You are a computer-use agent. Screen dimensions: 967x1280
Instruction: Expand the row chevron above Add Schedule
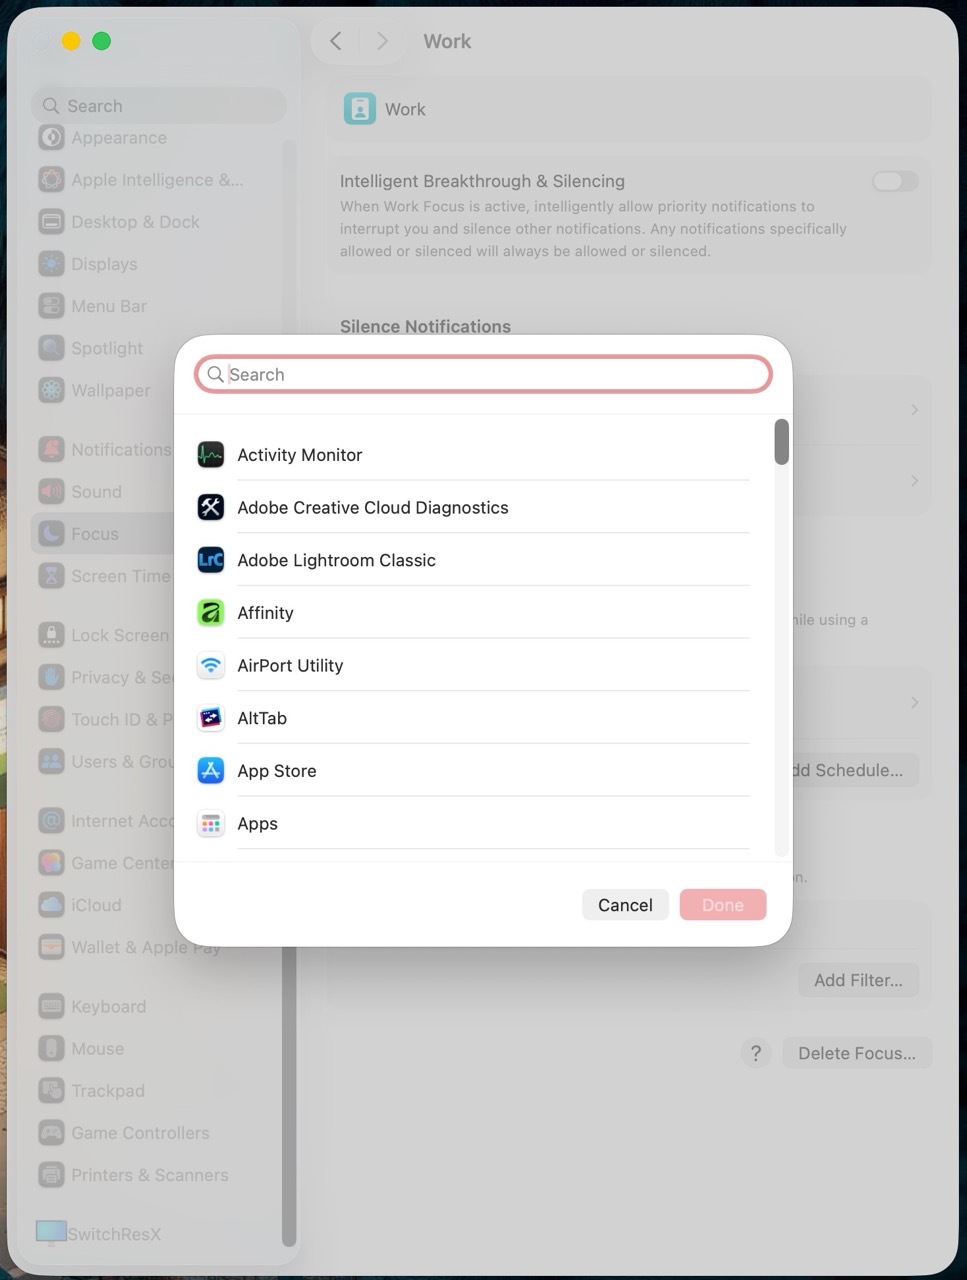pos(914,703)
